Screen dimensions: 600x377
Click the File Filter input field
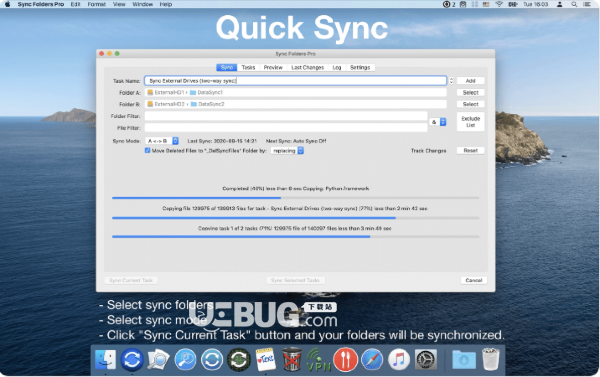(286, 128)
